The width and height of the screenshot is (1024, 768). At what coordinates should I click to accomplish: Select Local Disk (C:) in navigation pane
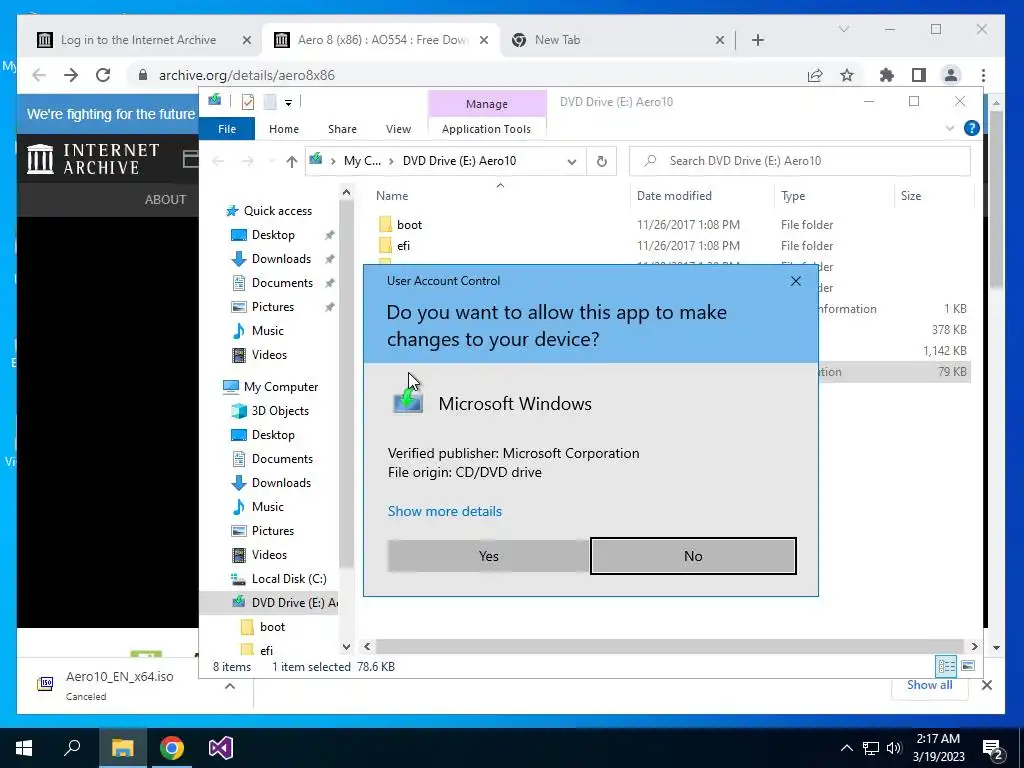click(x=289, y=579)
